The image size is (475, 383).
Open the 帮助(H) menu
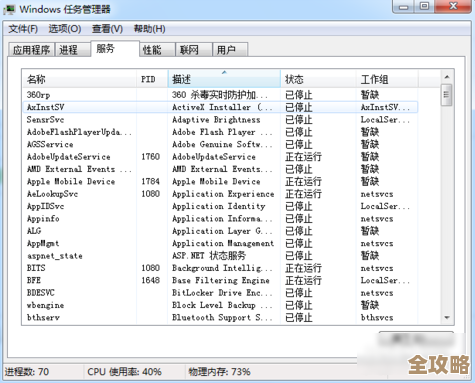click(149, 29)
